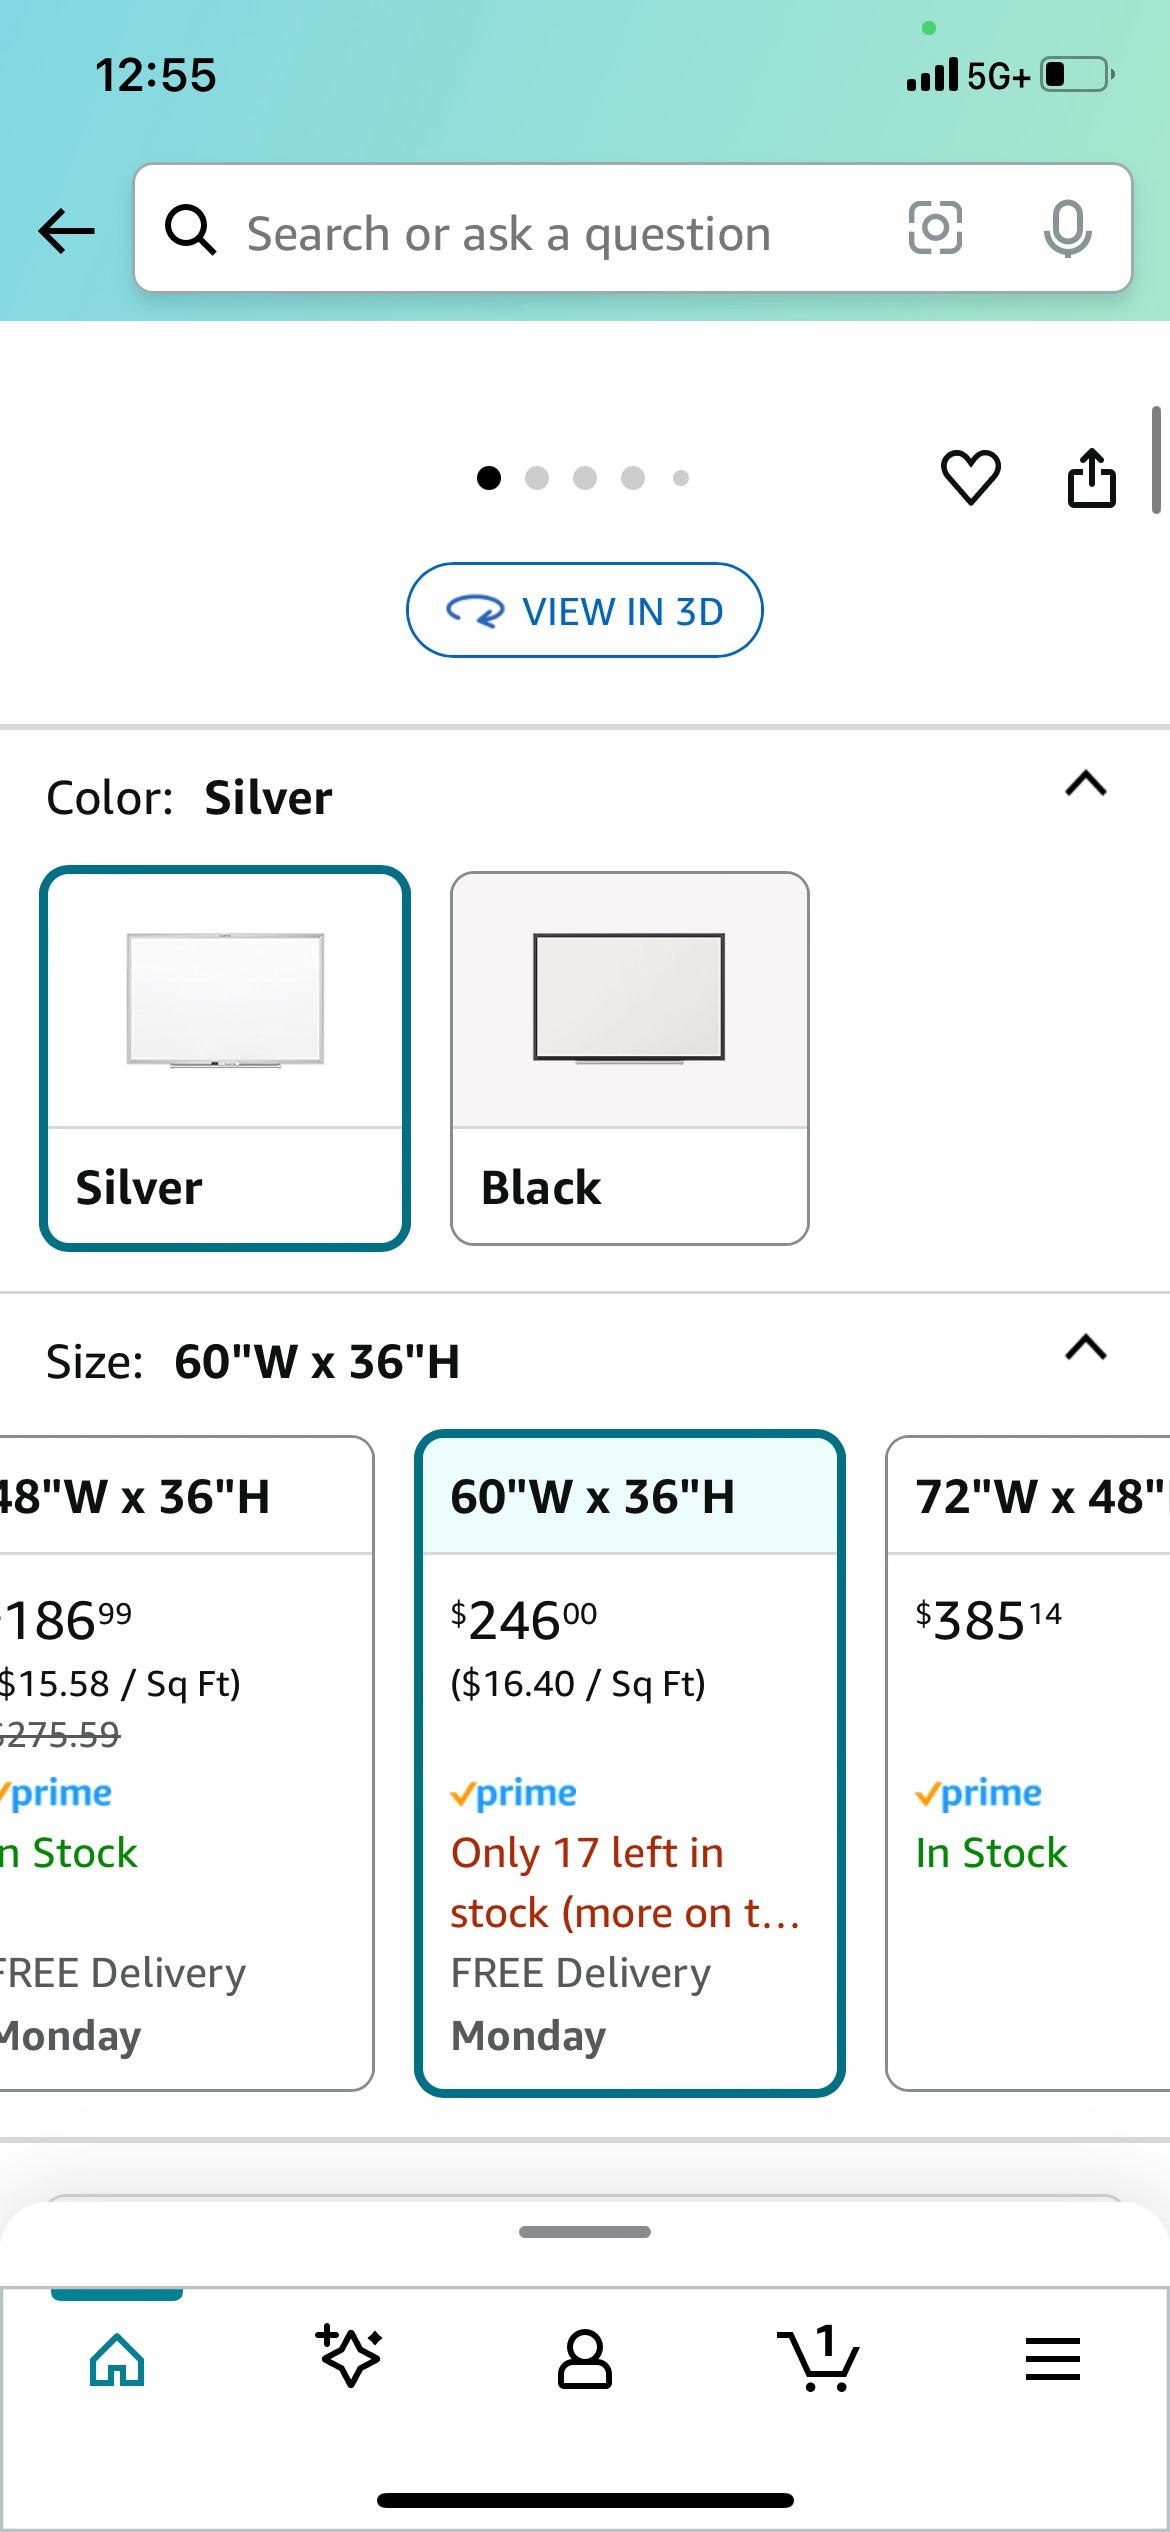Tap the share icon
This screenshot has width=1170, height=2532.
click(1091, 478)
